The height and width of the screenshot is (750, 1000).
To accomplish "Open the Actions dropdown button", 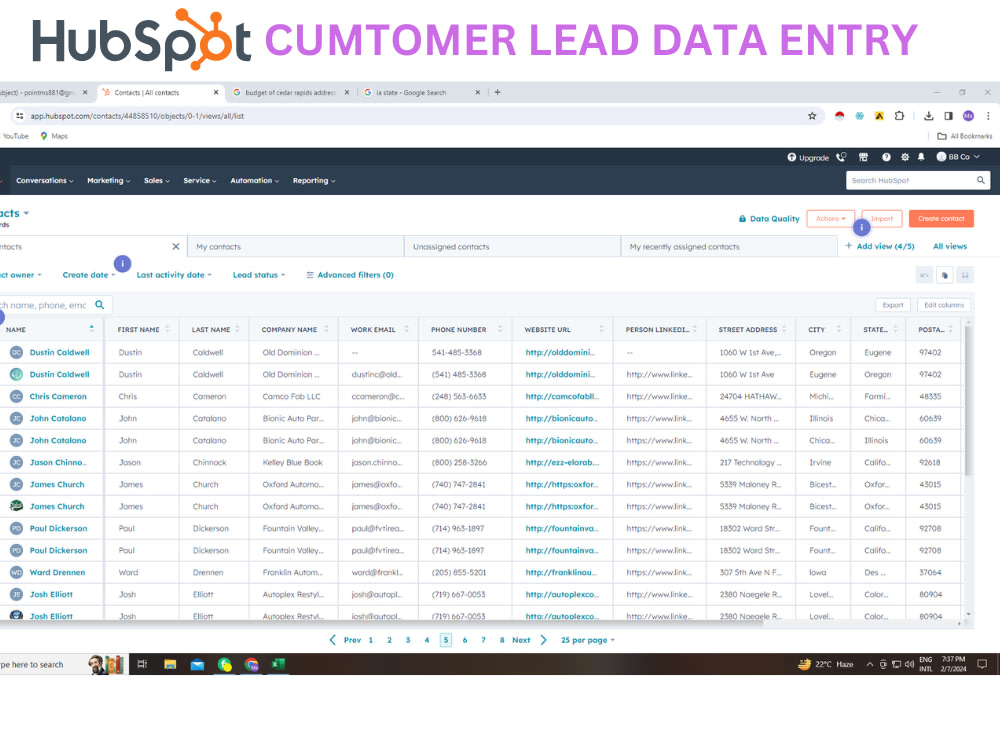I will pyautogui.click(x=830, y=219).
